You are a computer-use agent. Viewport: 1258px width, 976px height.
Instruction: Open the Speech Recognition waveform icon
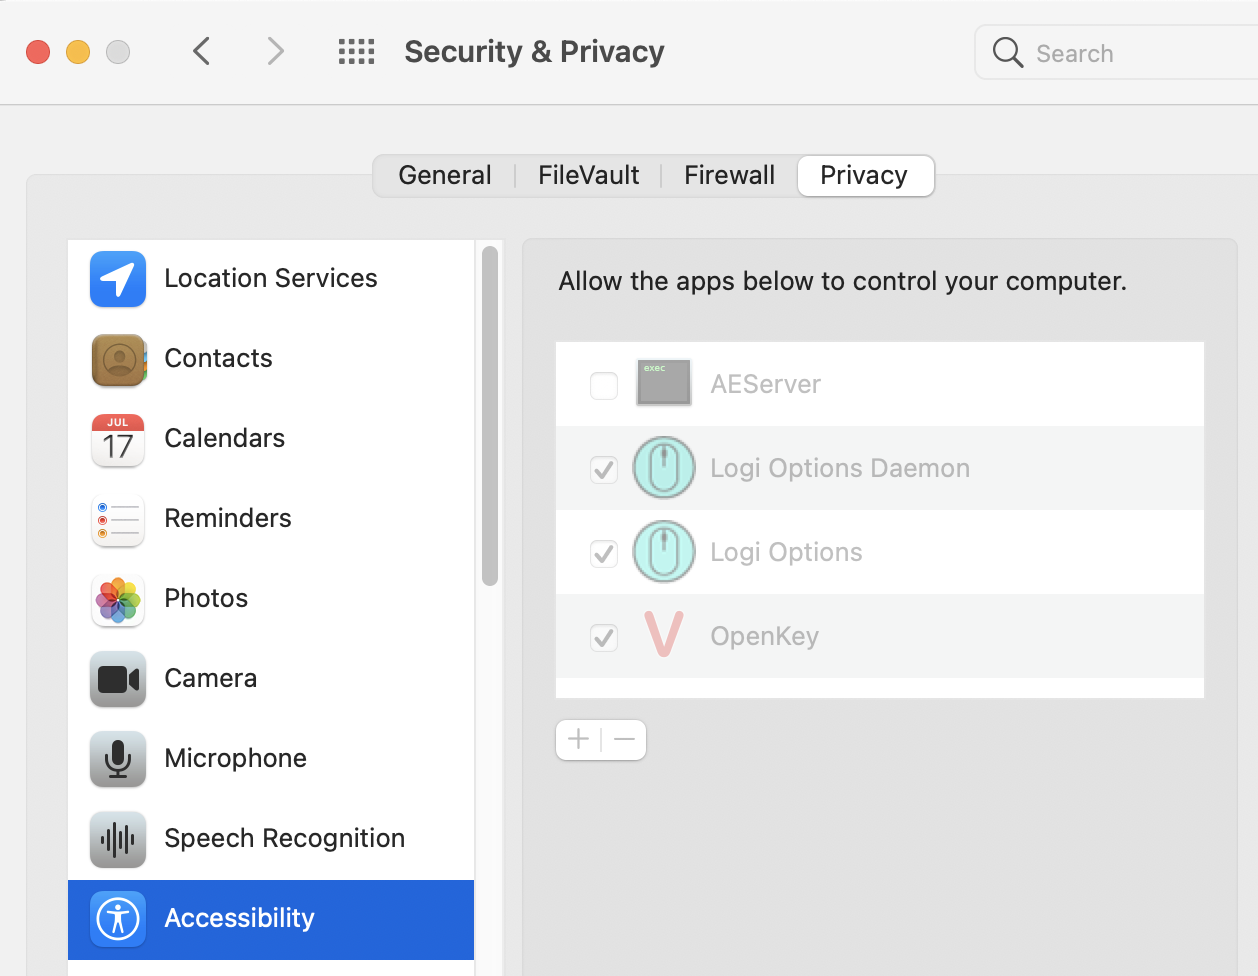[118, 839]
